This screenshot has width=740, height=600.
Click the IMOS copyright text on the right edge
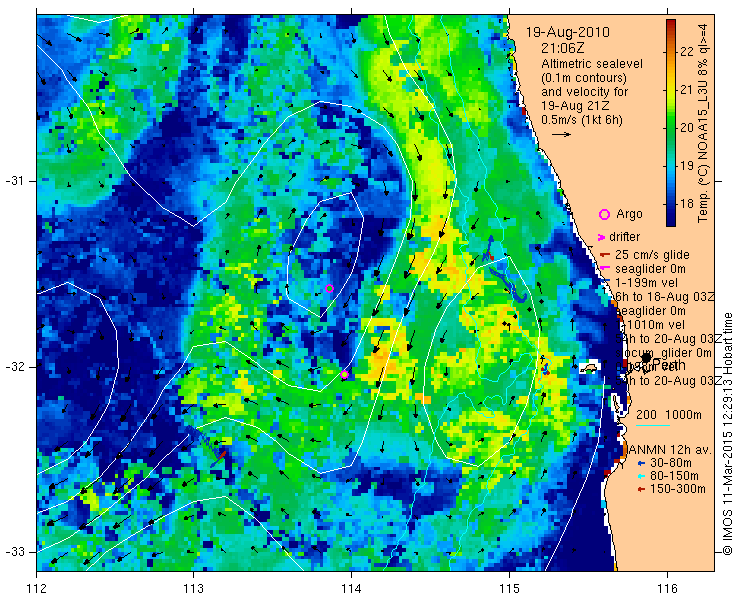(727, 434)
